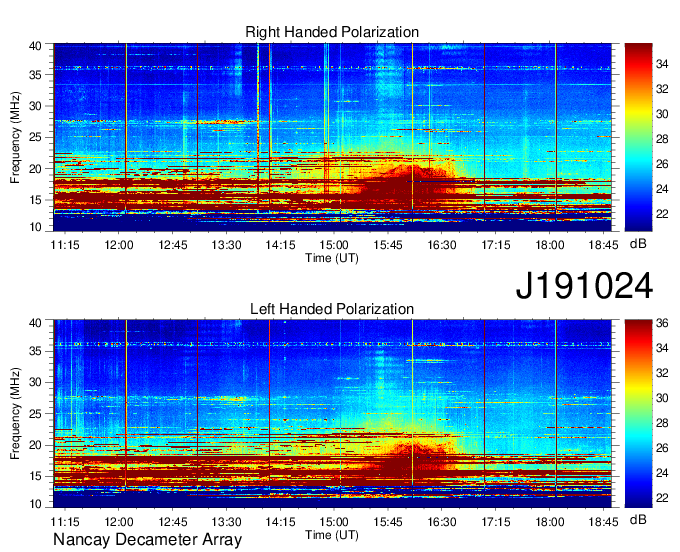Click the 30 value on Right Handed color bar
This screenshot has height=552, width=680.
[x=662, y=114]
